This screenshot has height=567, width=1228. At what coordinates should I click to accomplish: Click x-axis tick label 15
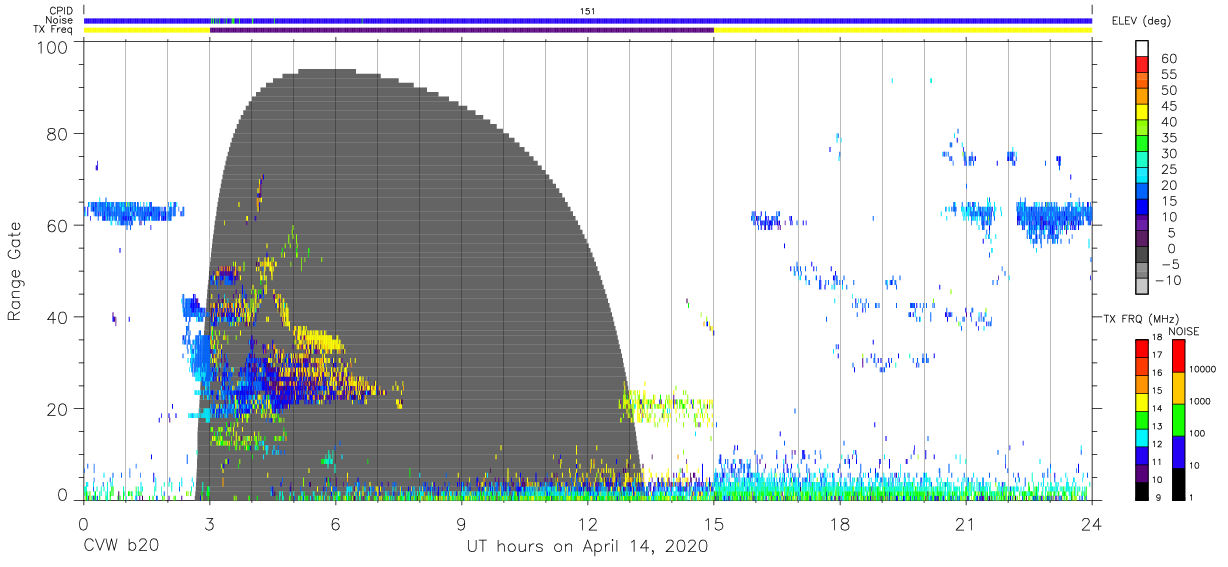click(714, 523)
